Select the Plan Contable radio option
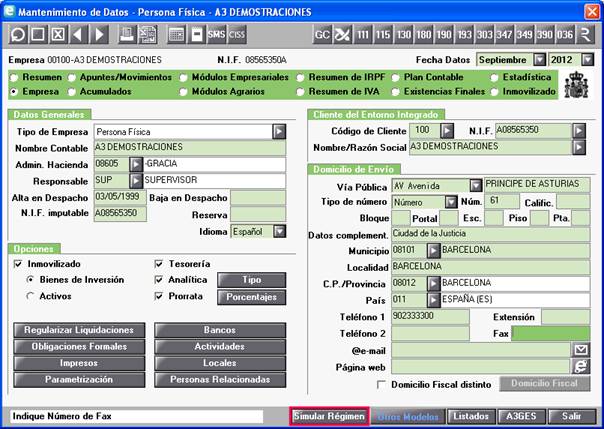The width and height of the screenshot is (604, 429). (x=395, y=77)
